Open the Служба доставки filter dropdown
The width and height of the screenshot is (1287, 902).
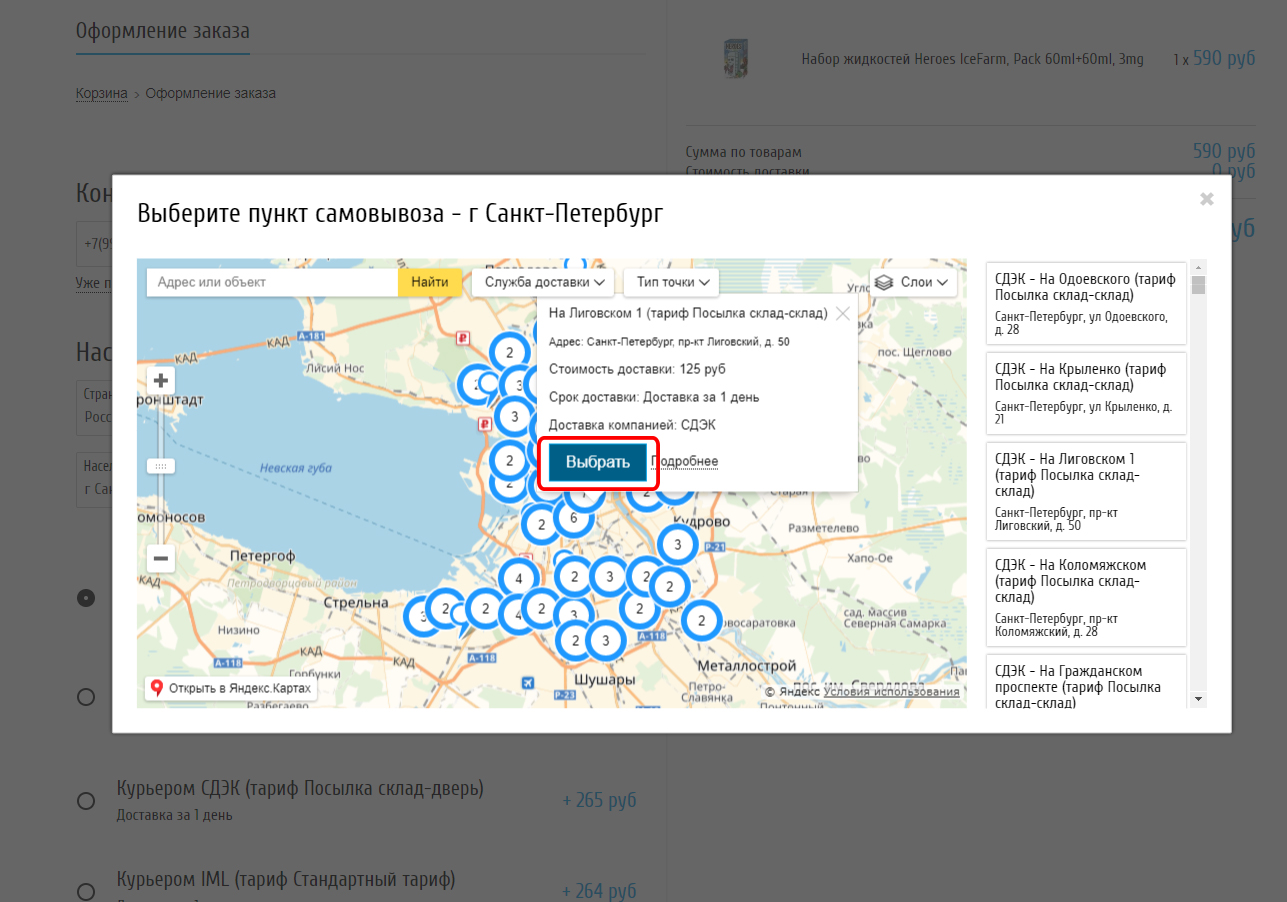pos(543,282)
